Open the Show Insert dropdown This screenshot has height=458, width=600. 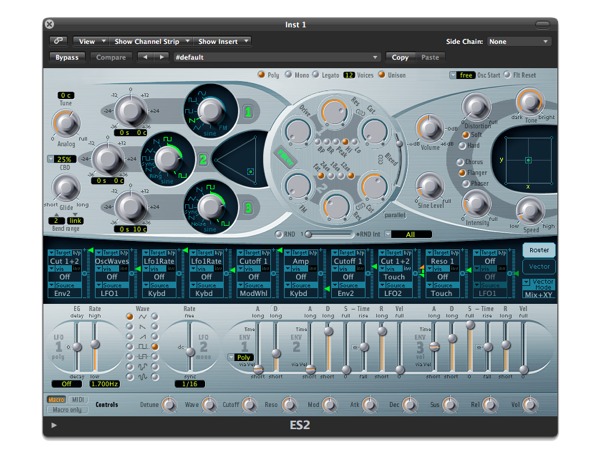(x=222, y=41)
